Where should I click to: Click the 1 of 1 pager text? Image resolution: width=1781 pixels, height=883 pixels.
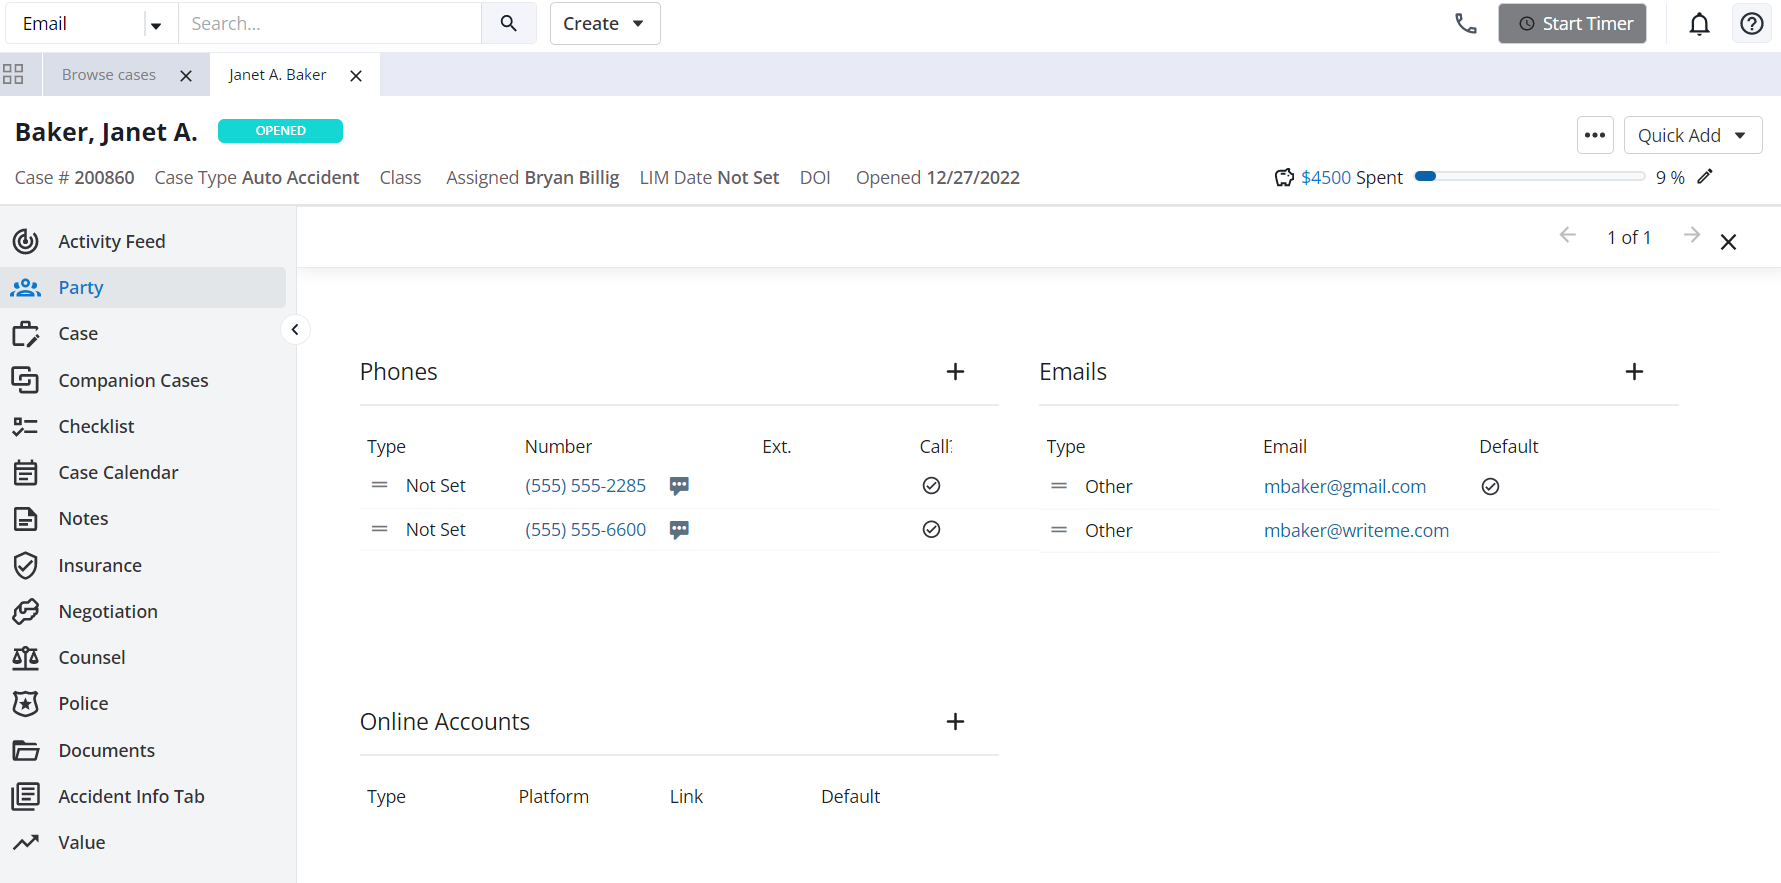[1629, 237]
